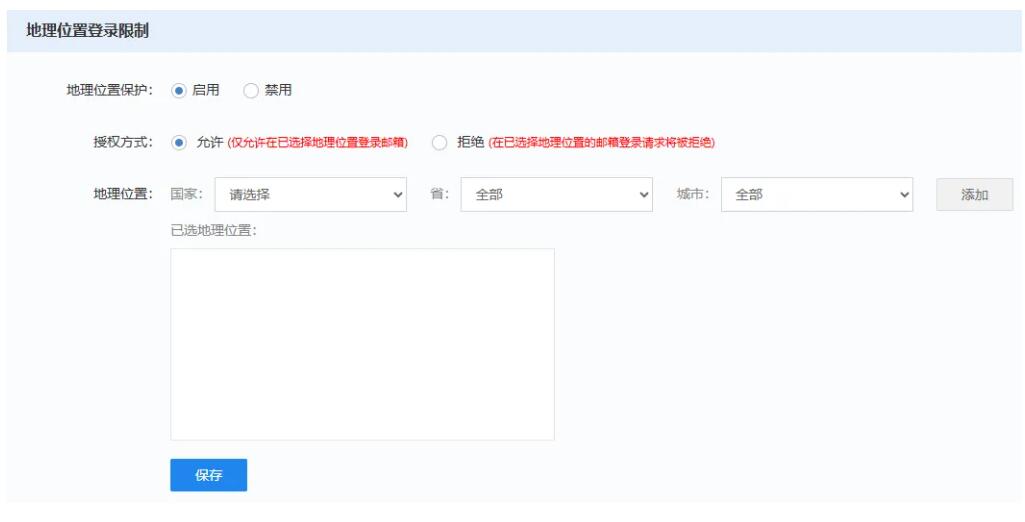Click the 授权方式 field label

(123, 142)
